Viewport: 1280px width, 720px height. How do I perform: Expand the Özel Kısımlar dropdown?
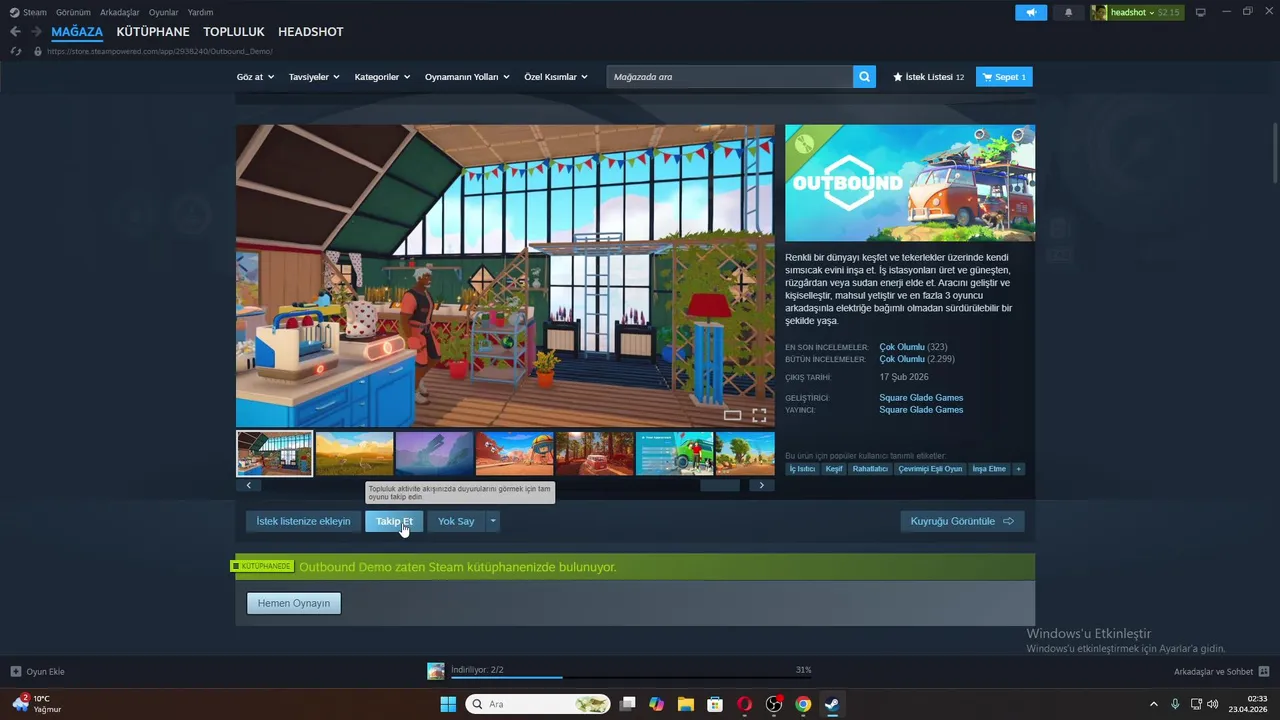tap(556, 77)
